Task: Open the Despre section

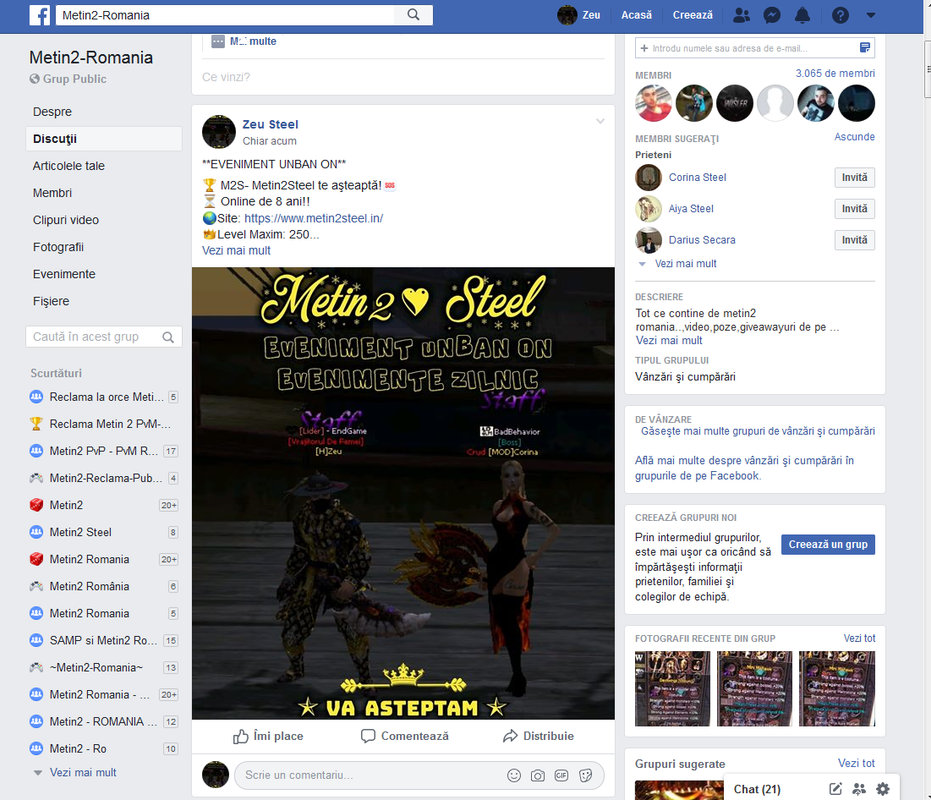Action: pos(52,112)
